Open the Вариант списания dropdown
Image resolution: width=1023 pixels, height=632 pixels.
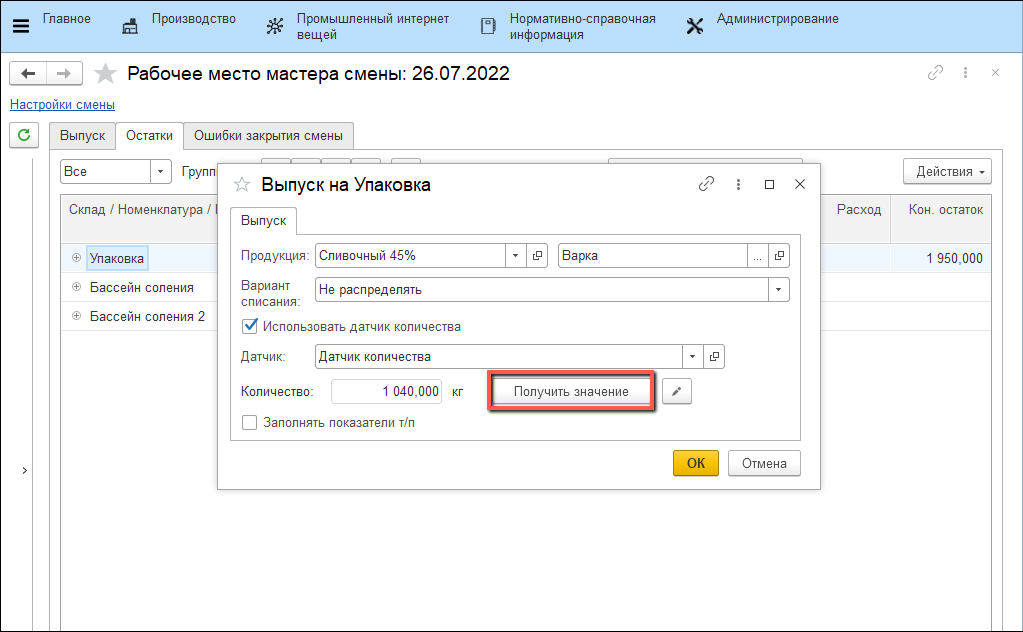click(x=777, y=290)
